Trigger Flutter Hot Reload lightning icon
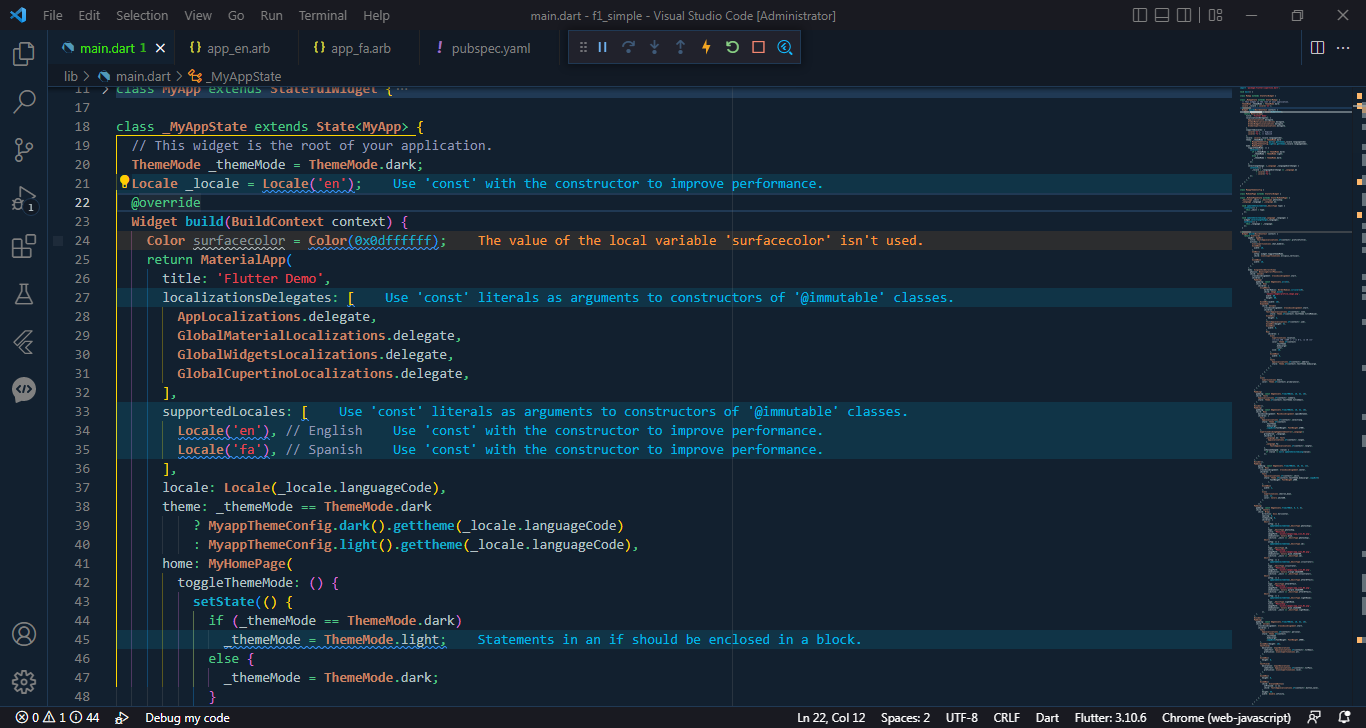 [x=706, y=47]
